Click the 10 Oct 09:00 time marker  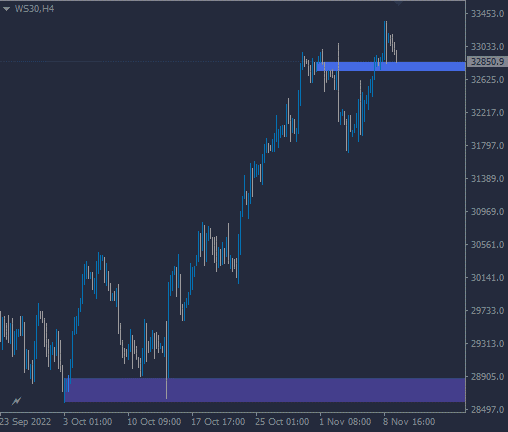click(154, 422)
